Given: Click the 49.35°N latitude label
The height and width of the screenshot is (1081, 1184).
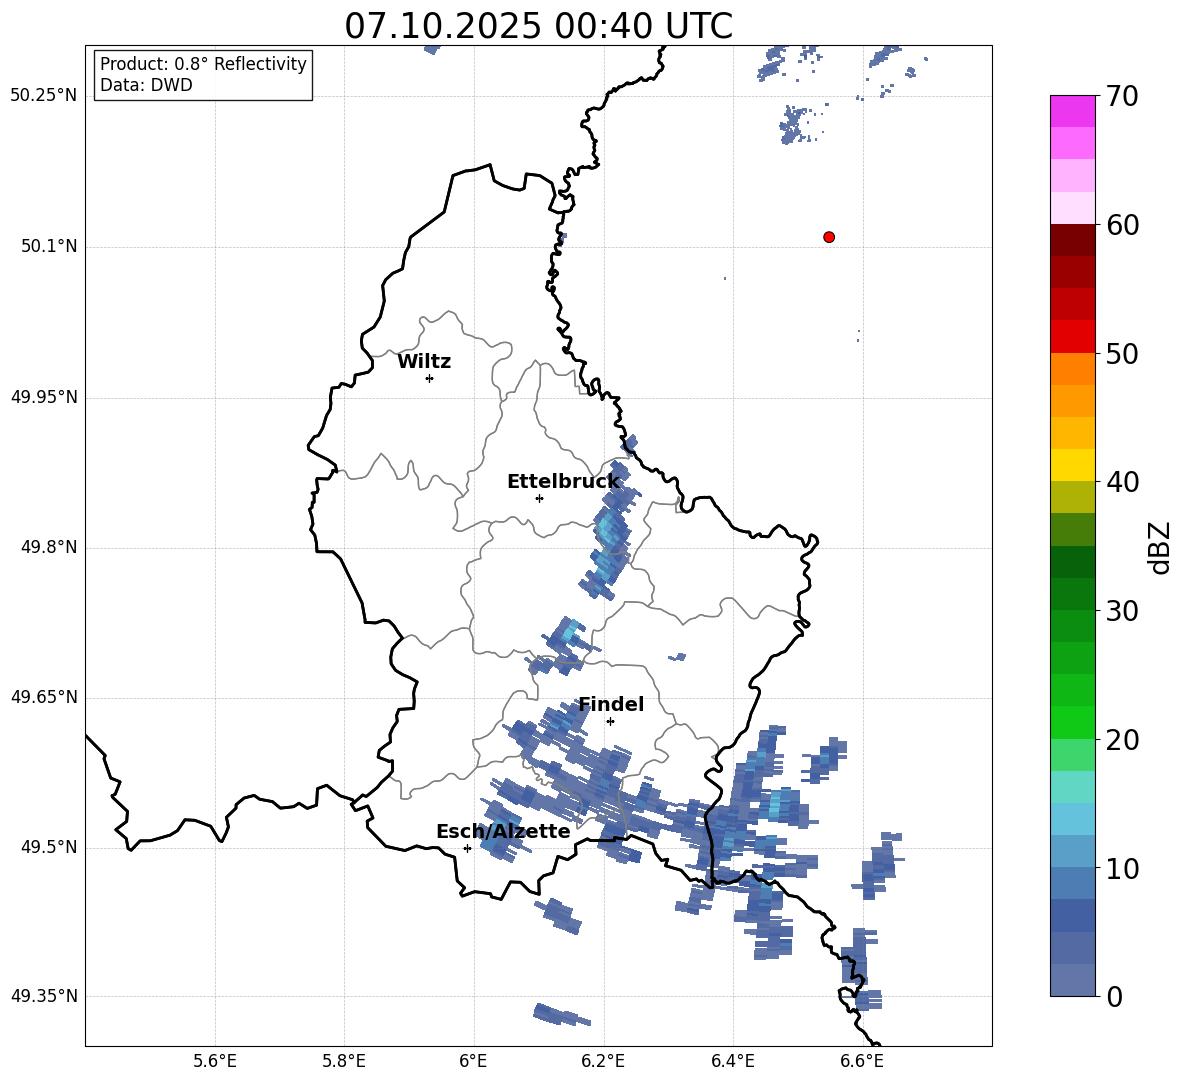Looking at the screenshot, I should click(44, 996).
